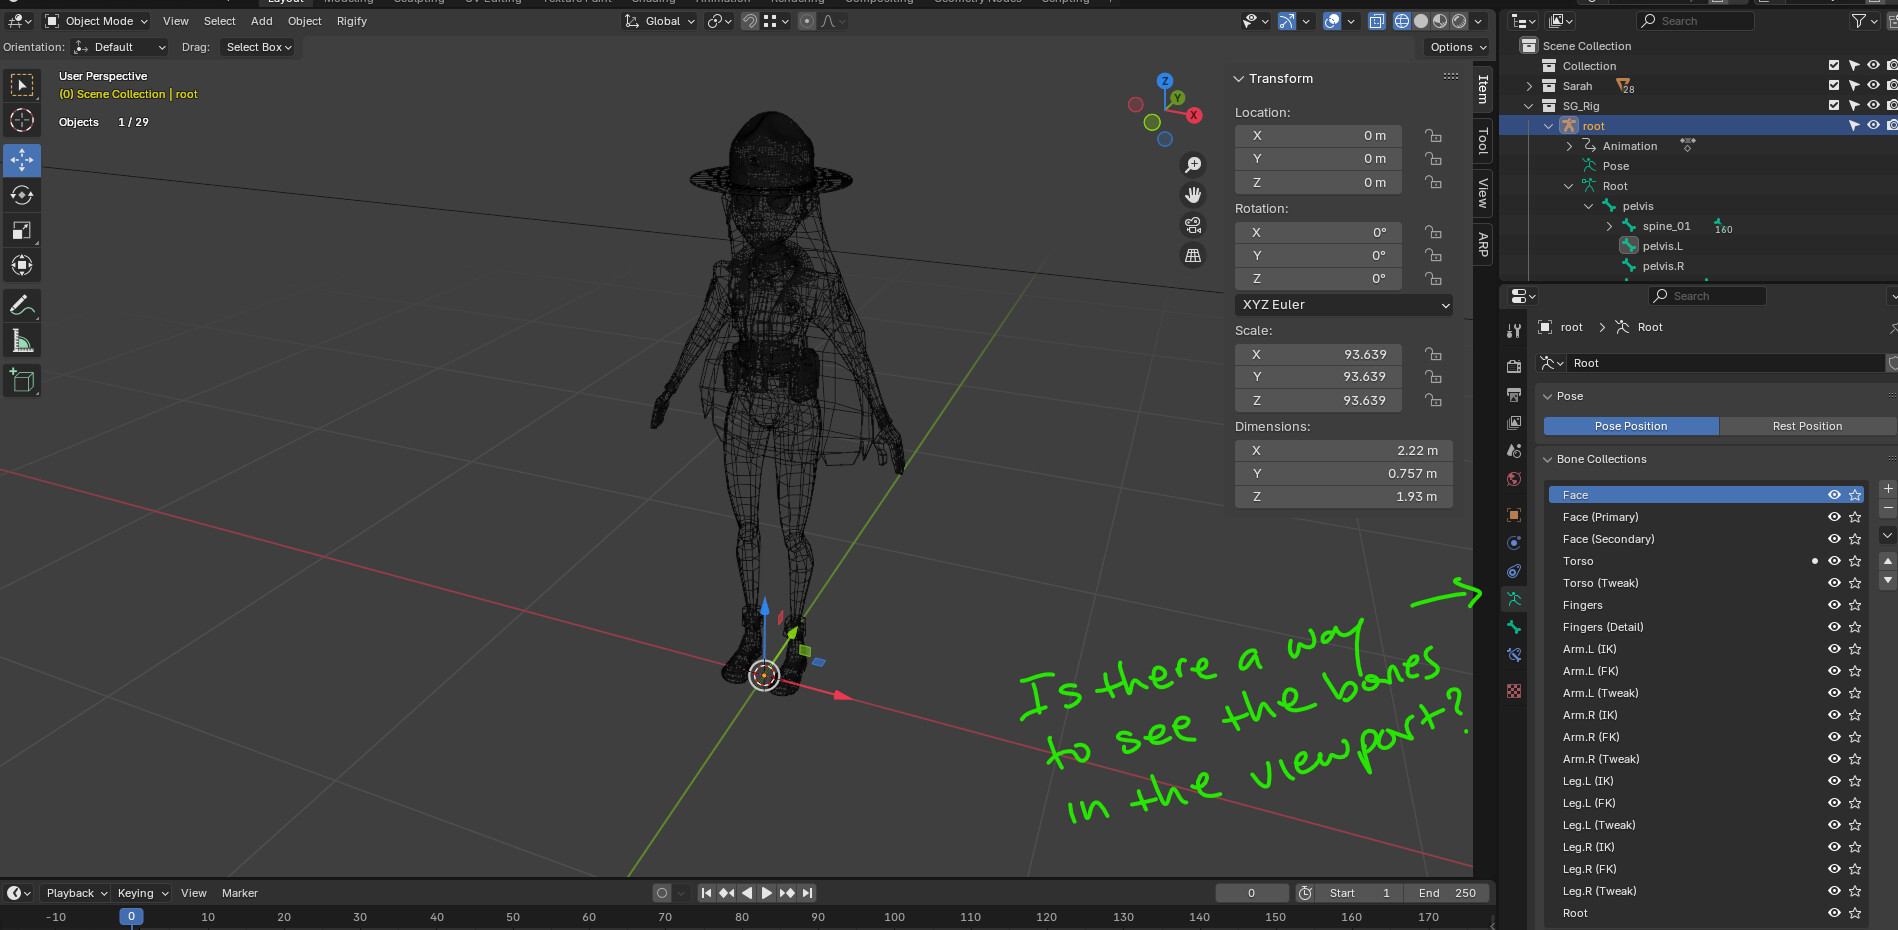Hide the root object in outliner
The height and width of the screenshot is (930, 1898).
1873,126
